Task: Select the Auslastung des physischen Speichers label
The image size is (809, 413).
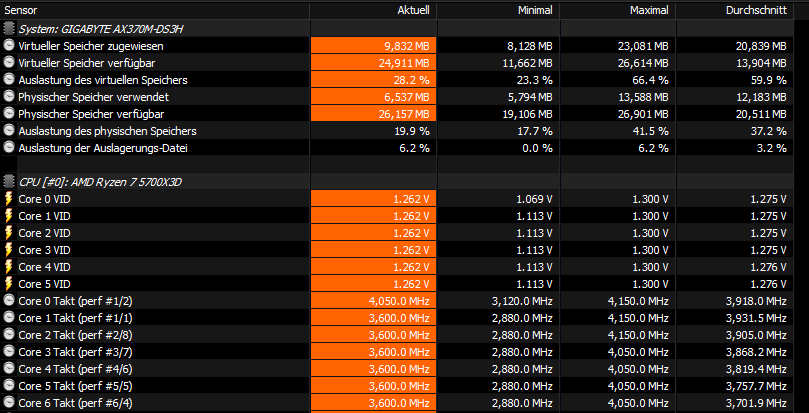Action: [107, 132]
